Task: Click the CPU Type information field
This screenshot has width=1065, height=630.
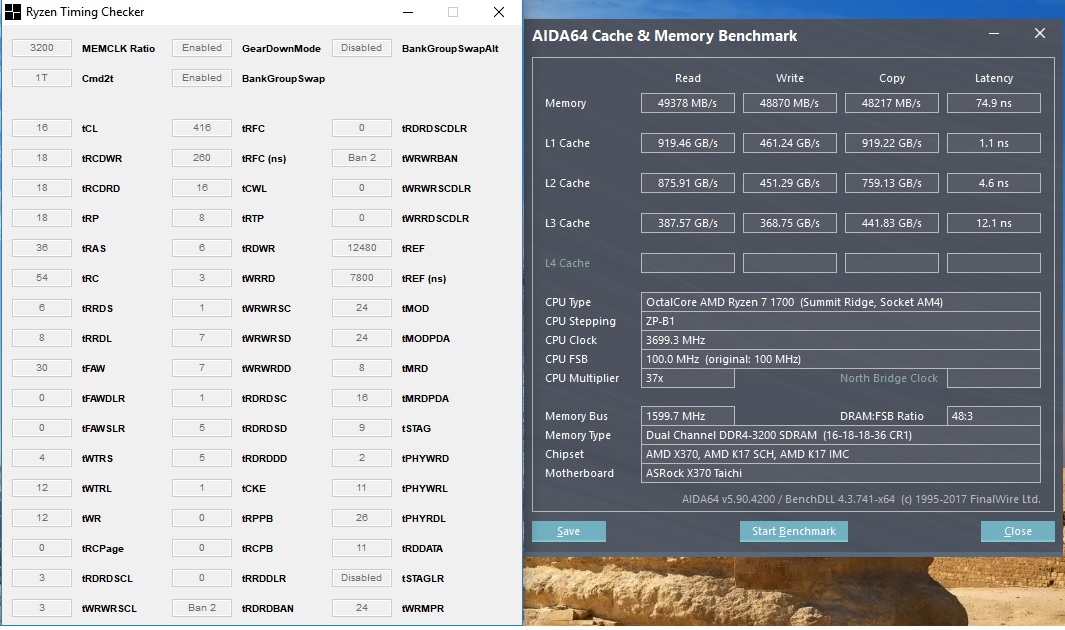Action: (840, 302)
